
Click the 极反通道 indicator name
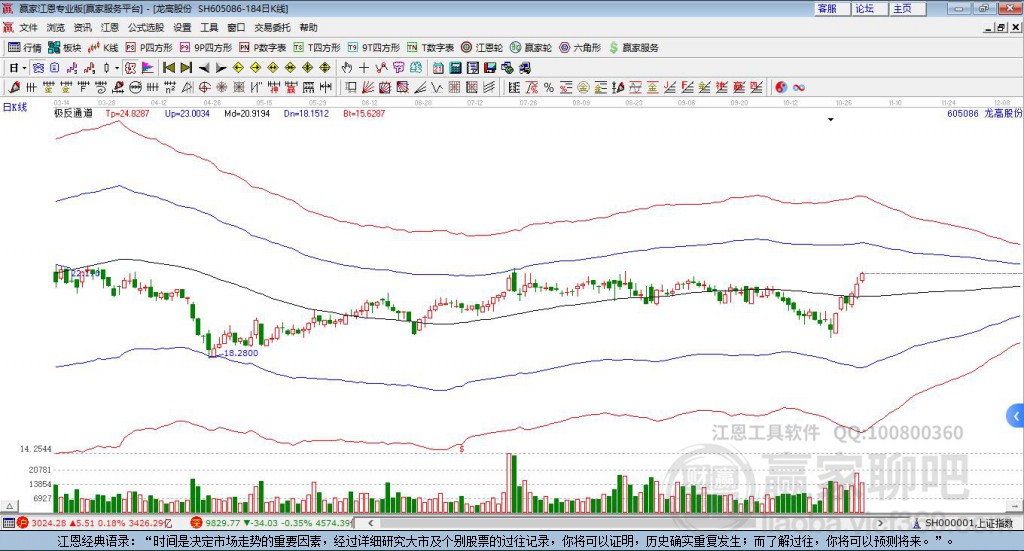(73, 113)
